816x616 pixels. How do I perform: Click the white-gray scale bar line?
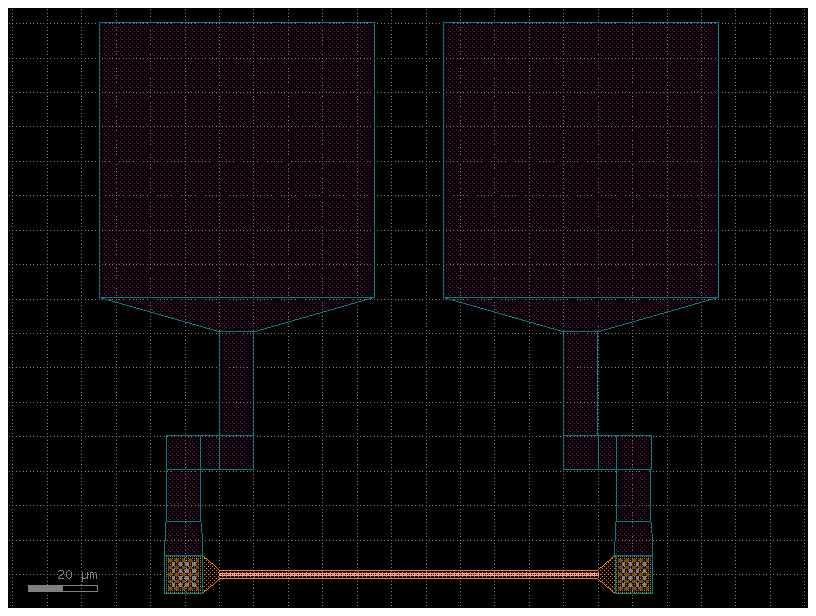62,588
